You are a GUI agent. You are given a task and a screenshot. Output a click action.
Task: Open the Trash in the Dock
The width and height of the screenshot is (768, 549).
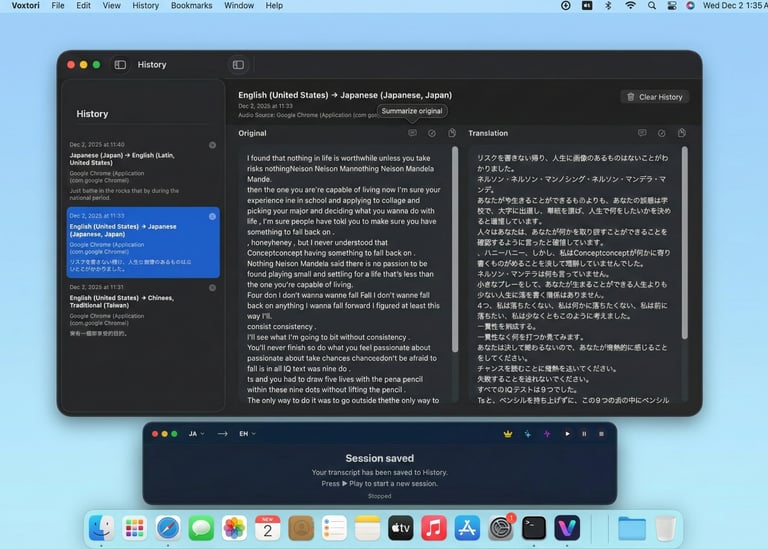click(666, 528)
